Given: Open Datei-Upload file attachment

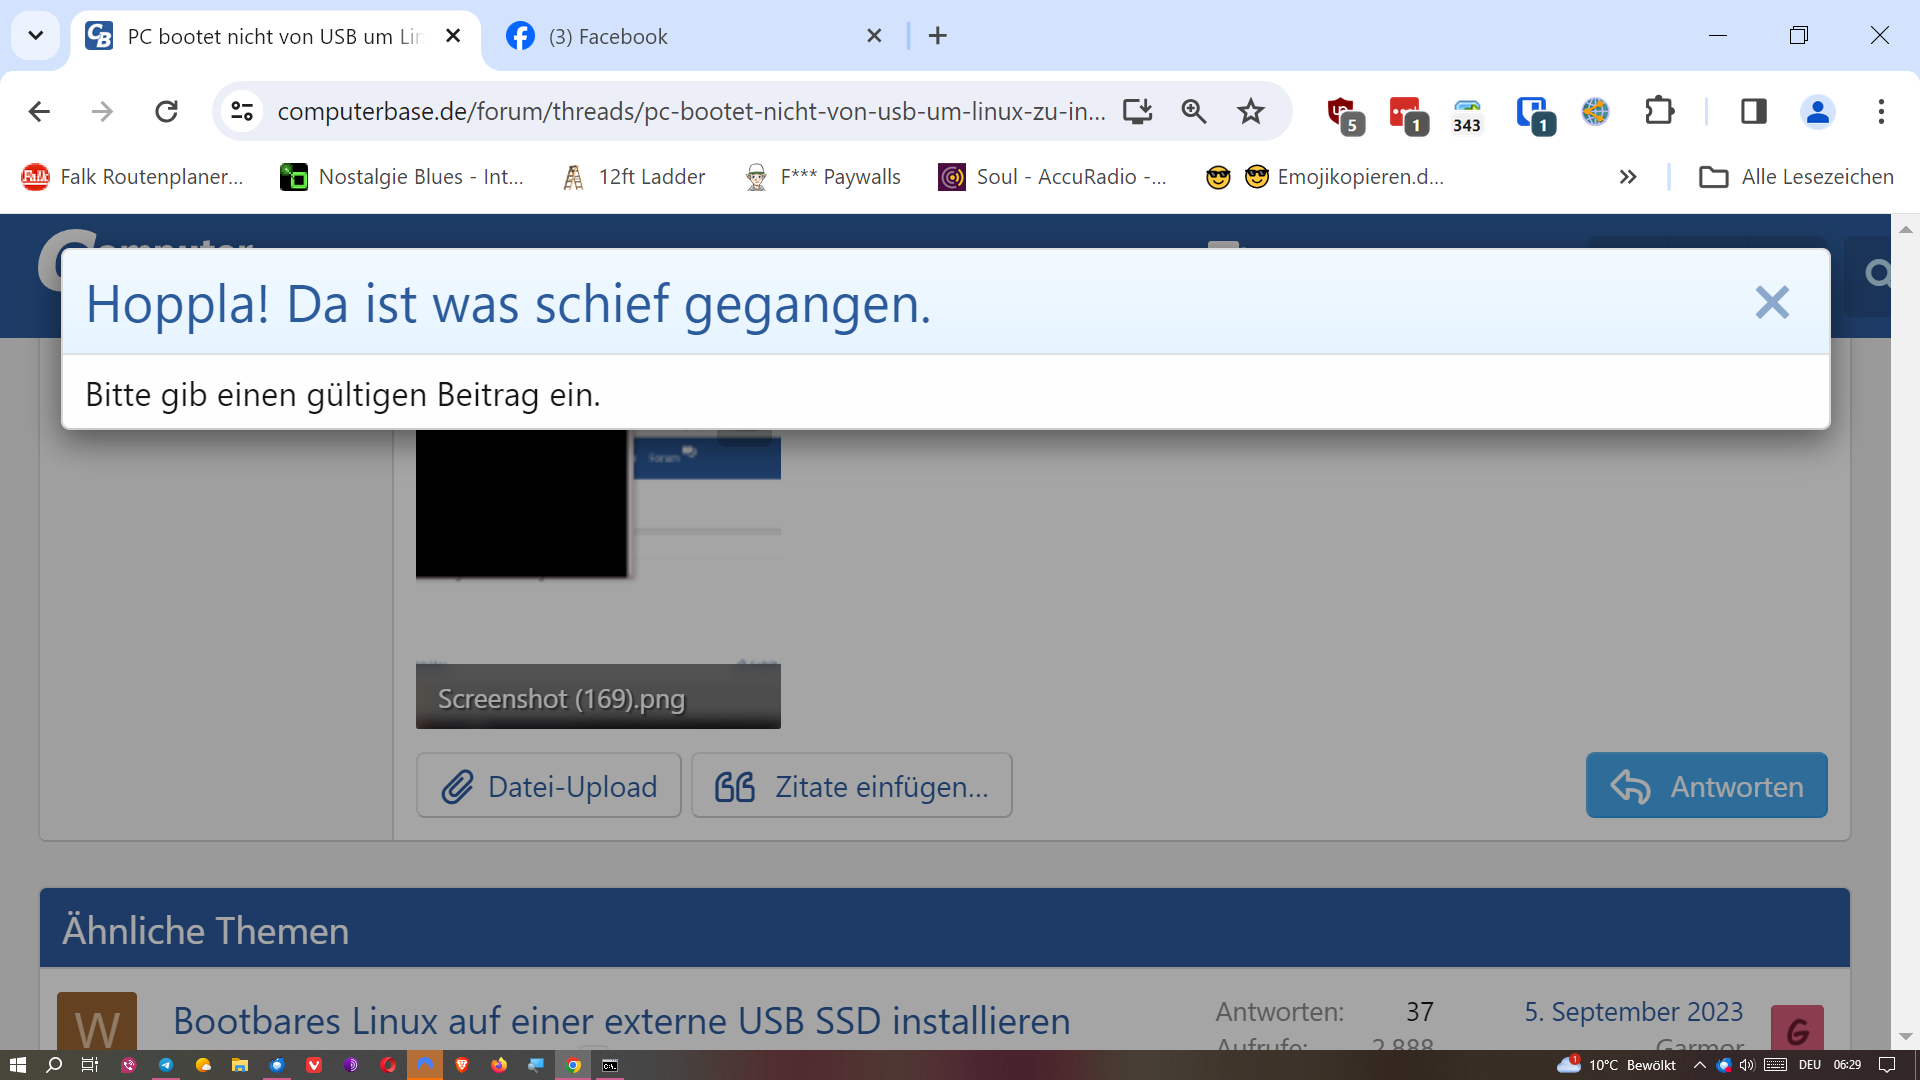Looking at the screenshot, I should click(x=549, y=786).
